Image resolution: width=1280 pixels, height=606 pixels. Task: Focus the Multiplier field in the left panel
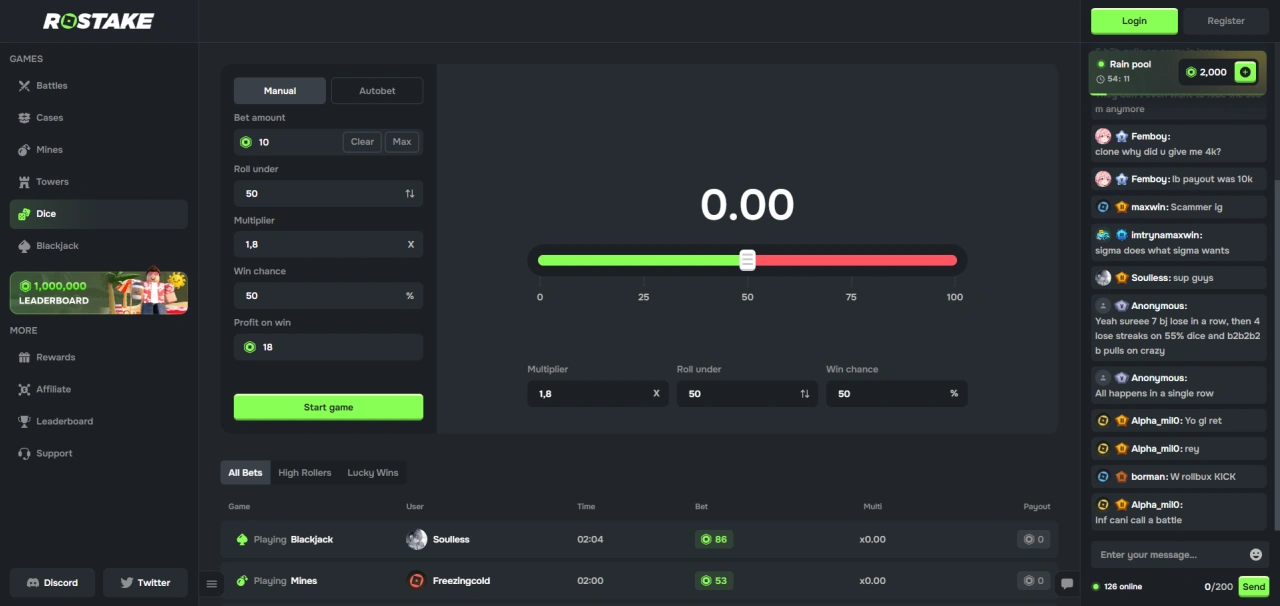(328, 245)
